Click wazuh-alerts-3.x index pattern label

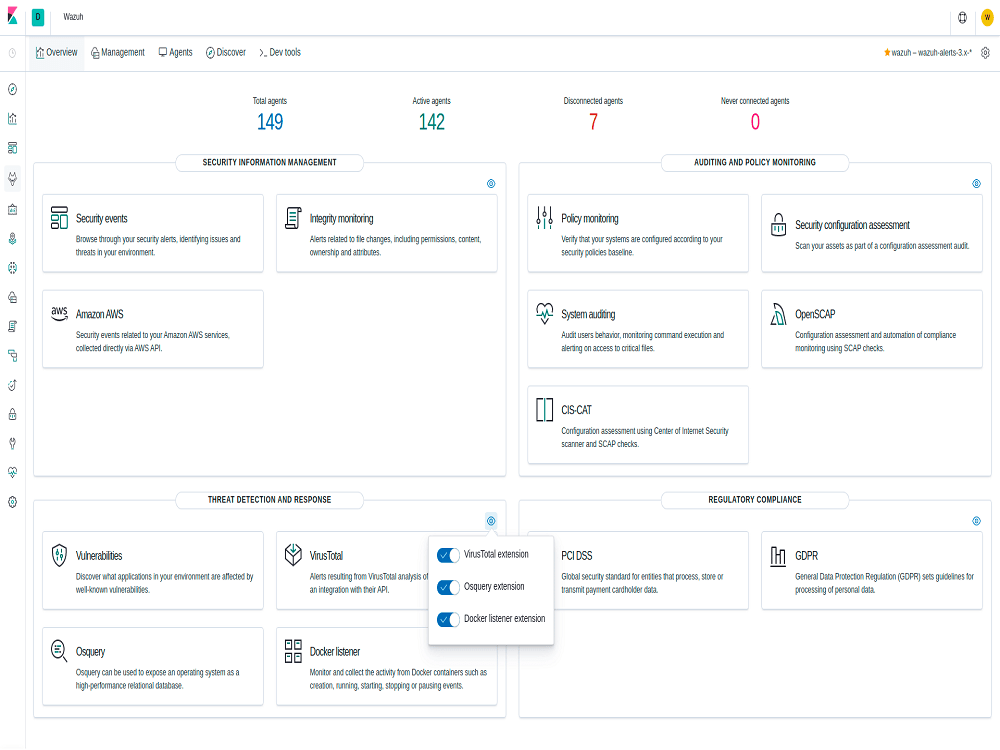(932, 53)
